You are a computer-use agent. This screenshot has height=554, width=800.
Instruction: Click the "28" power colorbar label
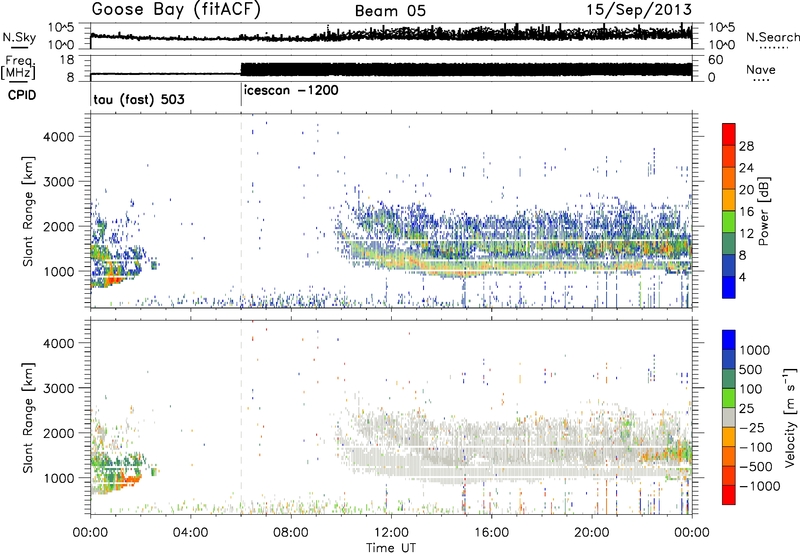[x=746, y=146]
